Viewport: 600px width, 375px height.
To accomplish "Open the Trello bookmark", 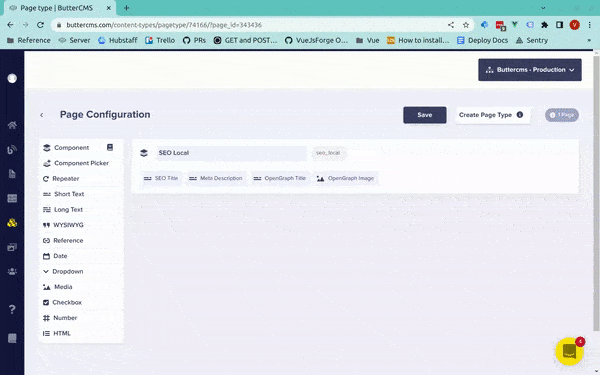I will coord(160,40).
